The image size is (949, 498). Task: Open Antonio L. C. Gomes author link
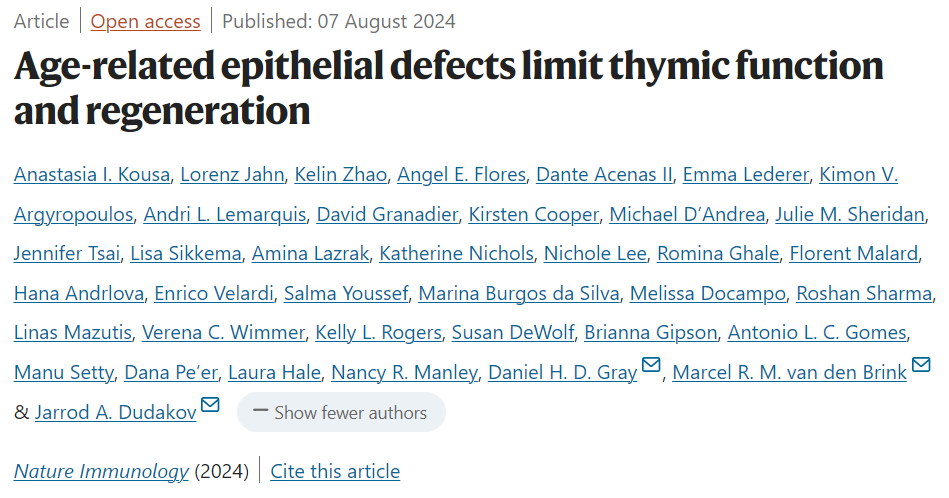click(817, 332)
